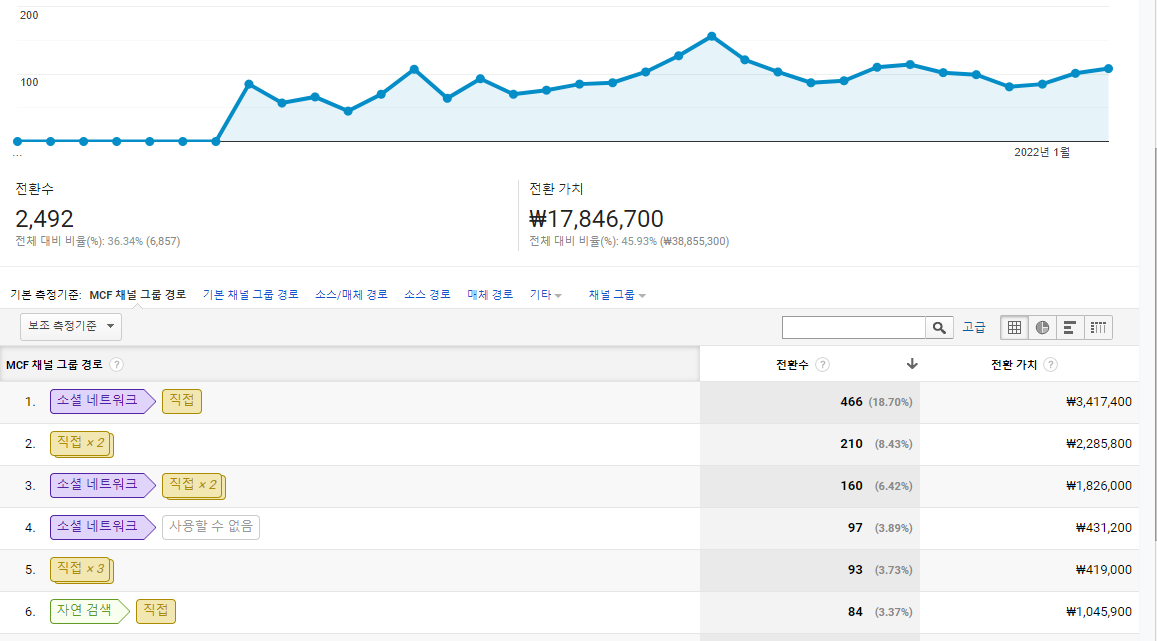Click the table search input field

coord(854,328)
